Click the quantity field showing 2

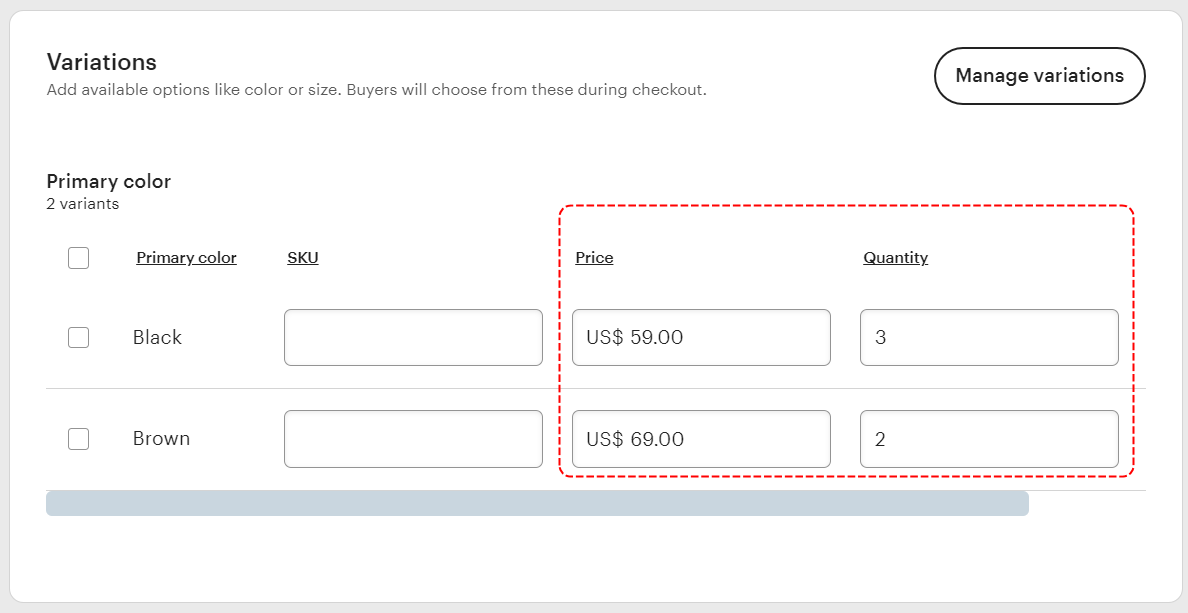click(988, 438)
